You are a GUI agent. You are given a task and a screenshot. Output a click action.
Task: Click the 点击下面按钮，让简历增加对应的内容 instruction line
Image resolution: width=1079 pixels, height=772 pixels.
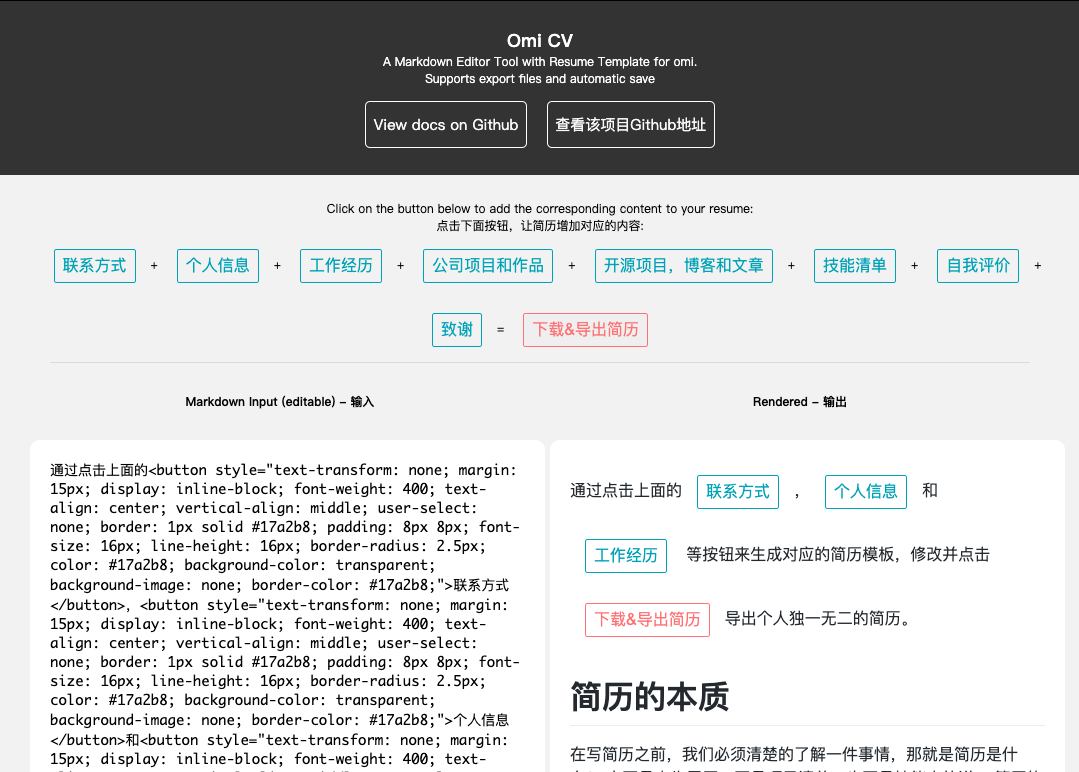point(540,226)
